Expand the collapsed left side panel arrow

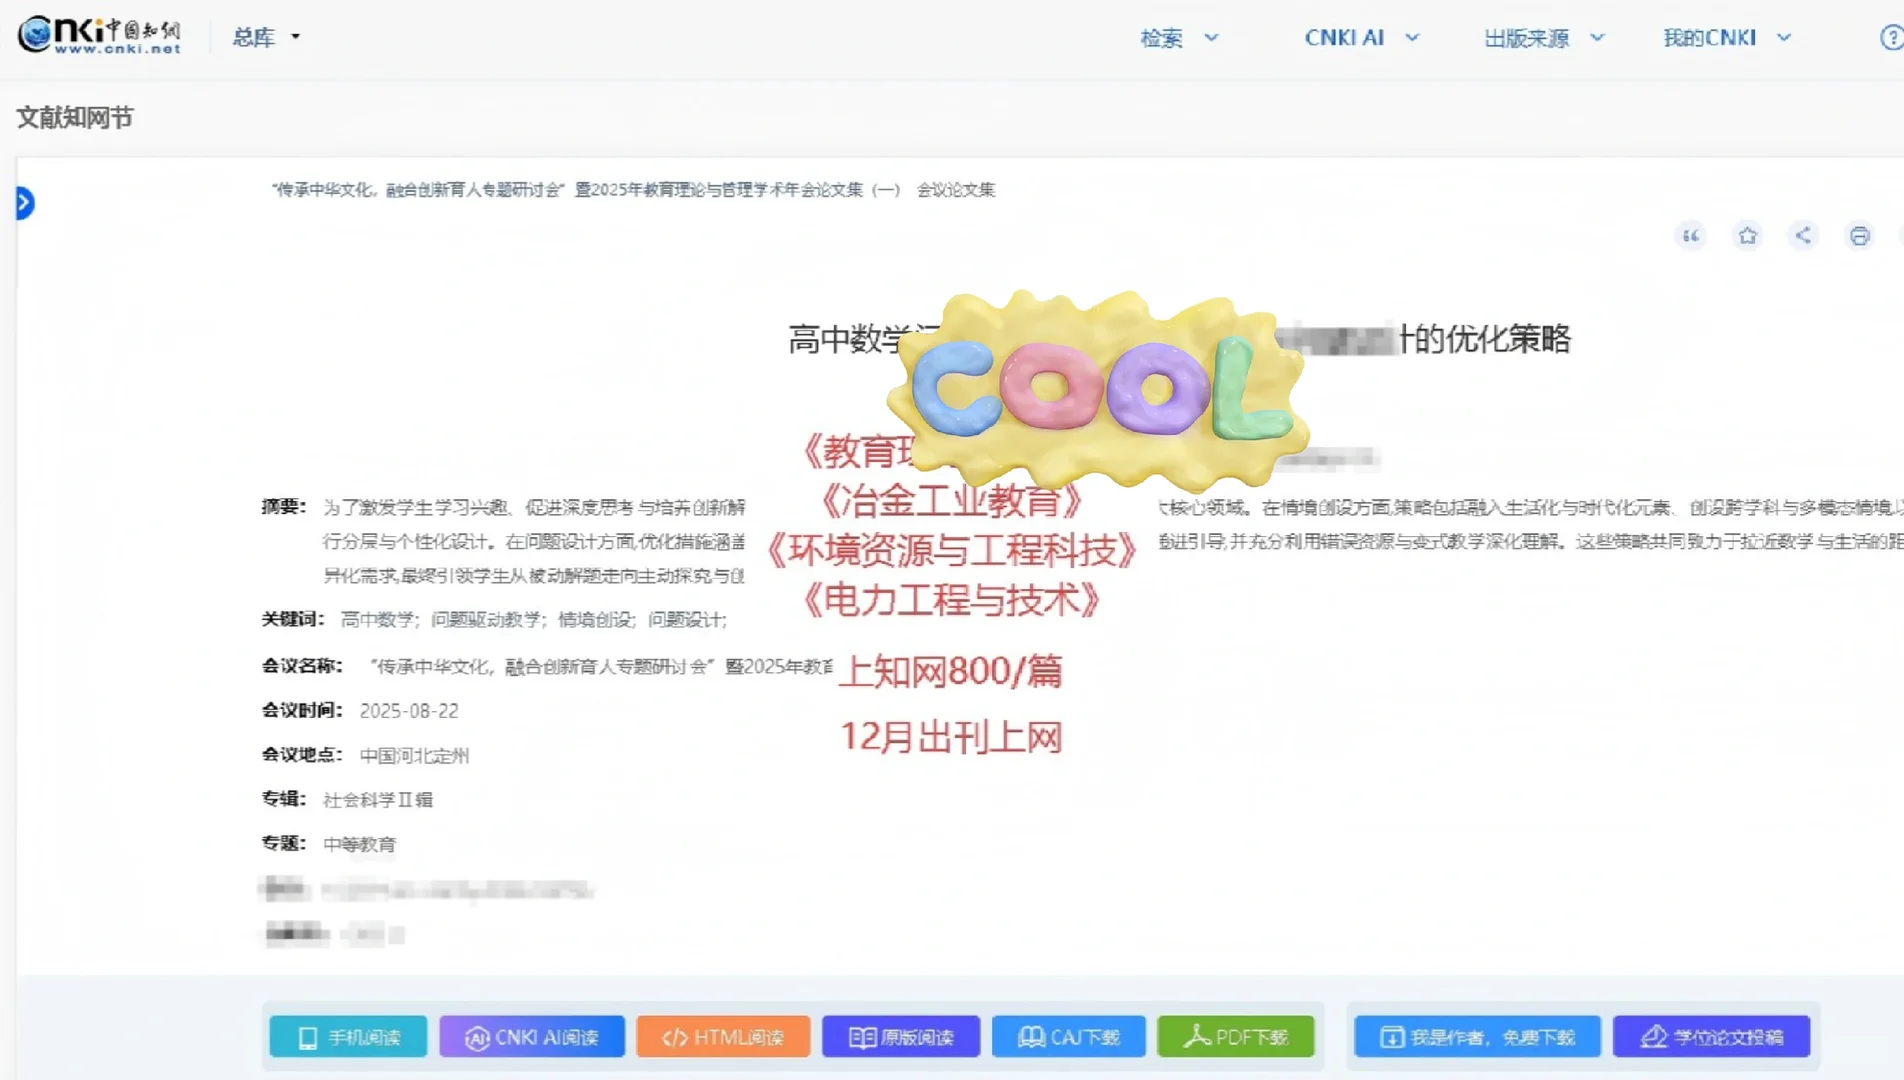pos(23,202)
